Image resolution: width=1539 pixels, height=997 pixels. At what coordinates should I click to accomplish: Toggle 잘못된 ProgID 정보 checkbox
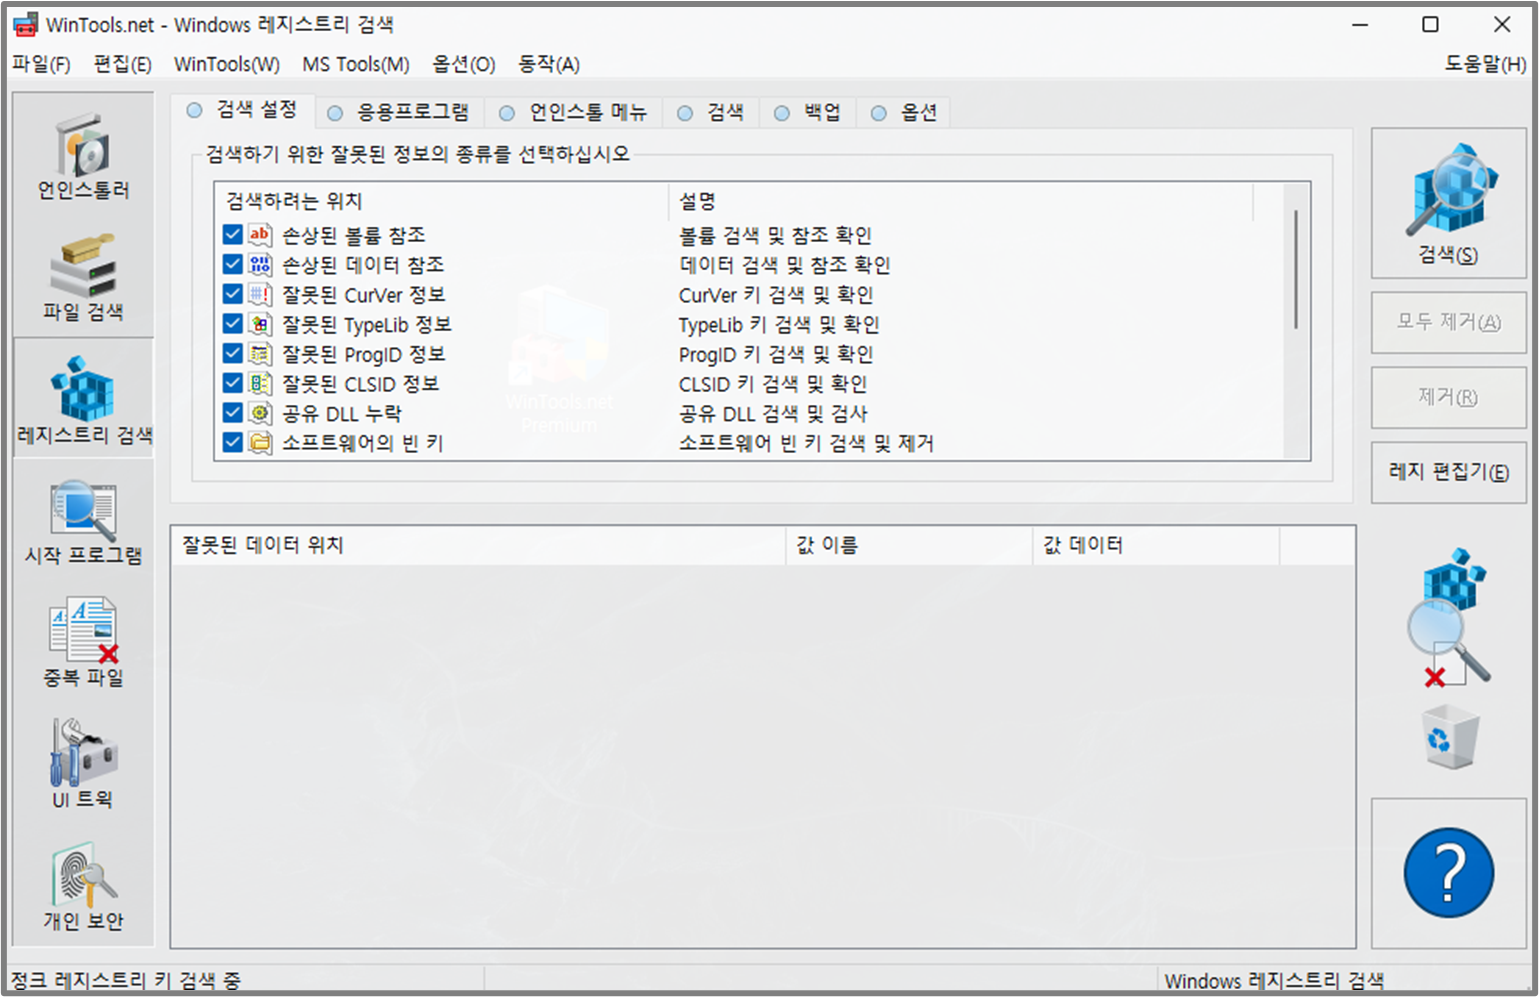coord(233,353)
